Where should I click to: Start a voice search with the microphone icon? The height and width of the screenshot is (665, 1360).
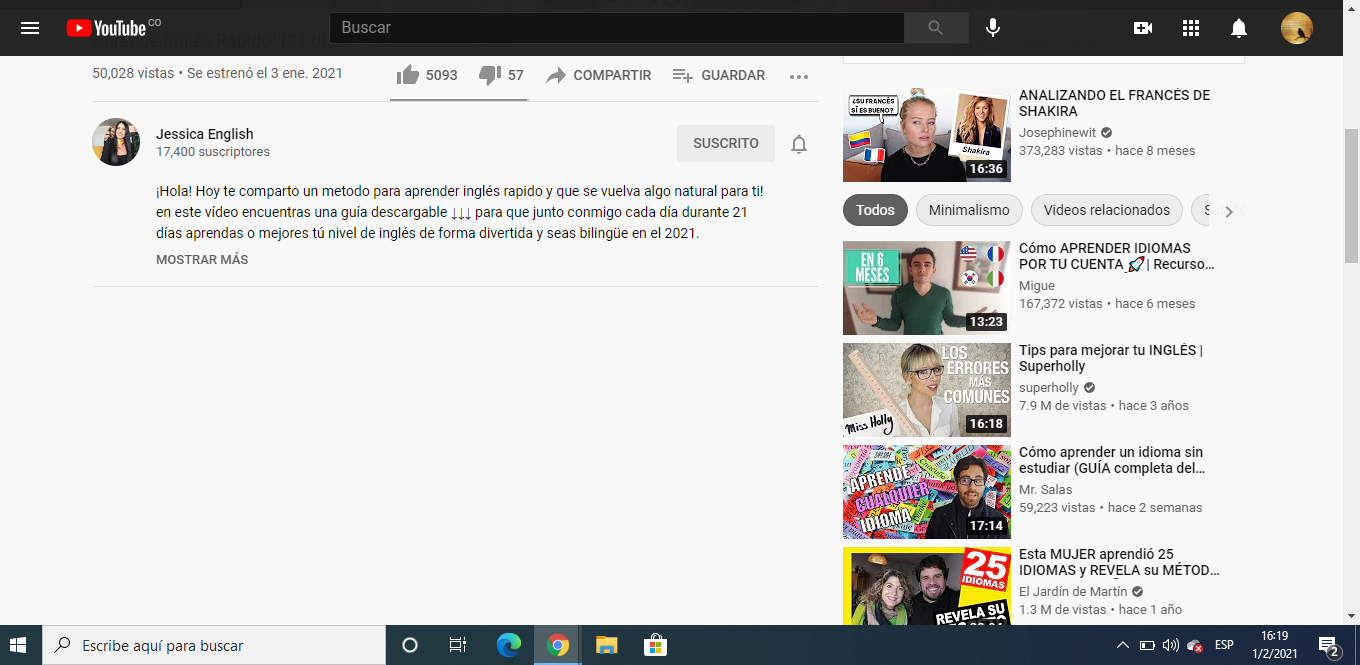coord(992,27)
